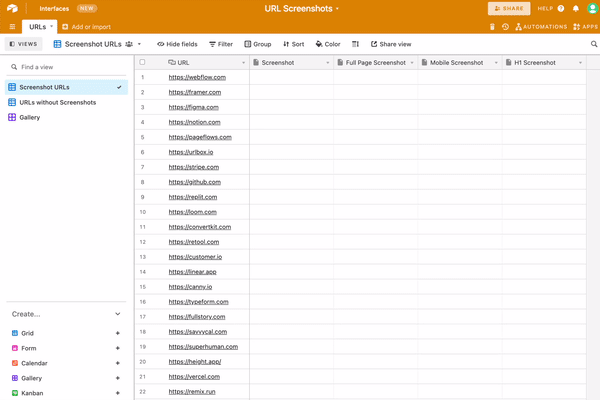Viewport: 600px width, 400px height.
Task: Expand the URL Screenshots base title dropdown
Action: point(338,8)
